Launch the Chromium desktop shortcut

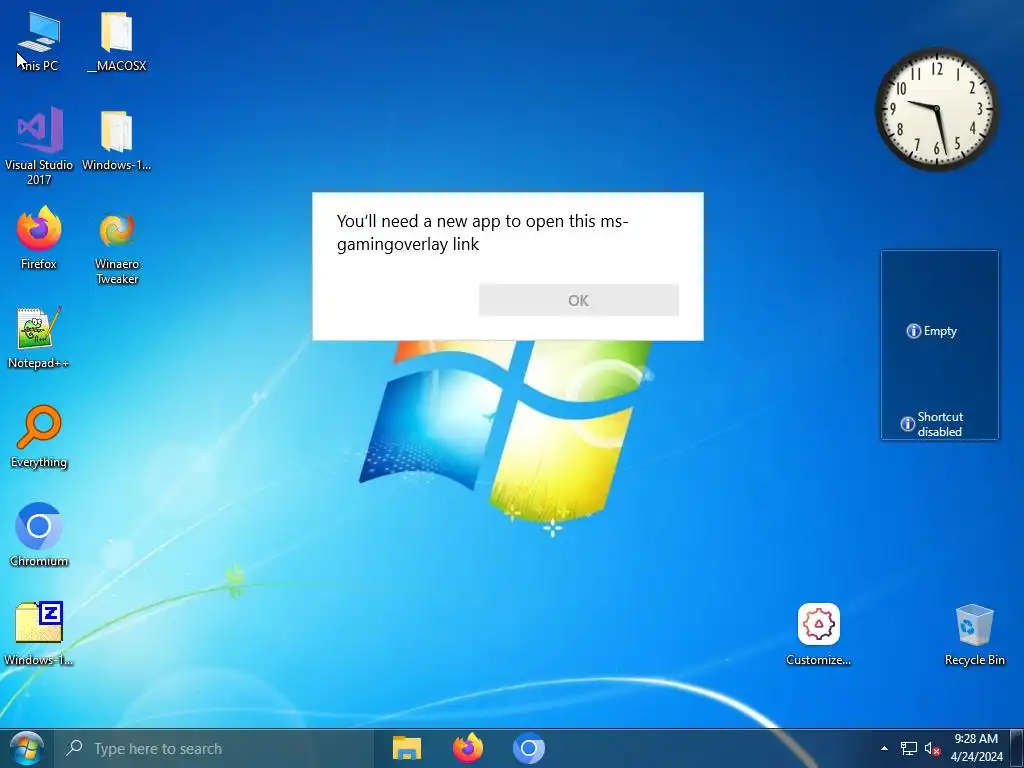click(39, 536)
